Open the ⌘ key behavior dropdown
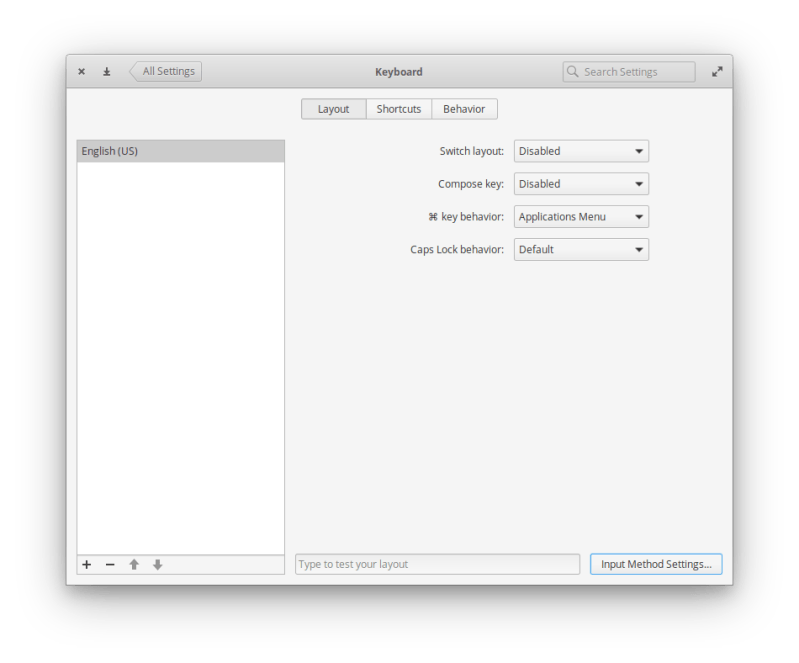This screenshot has height=663, width=799. pos(581,217)
